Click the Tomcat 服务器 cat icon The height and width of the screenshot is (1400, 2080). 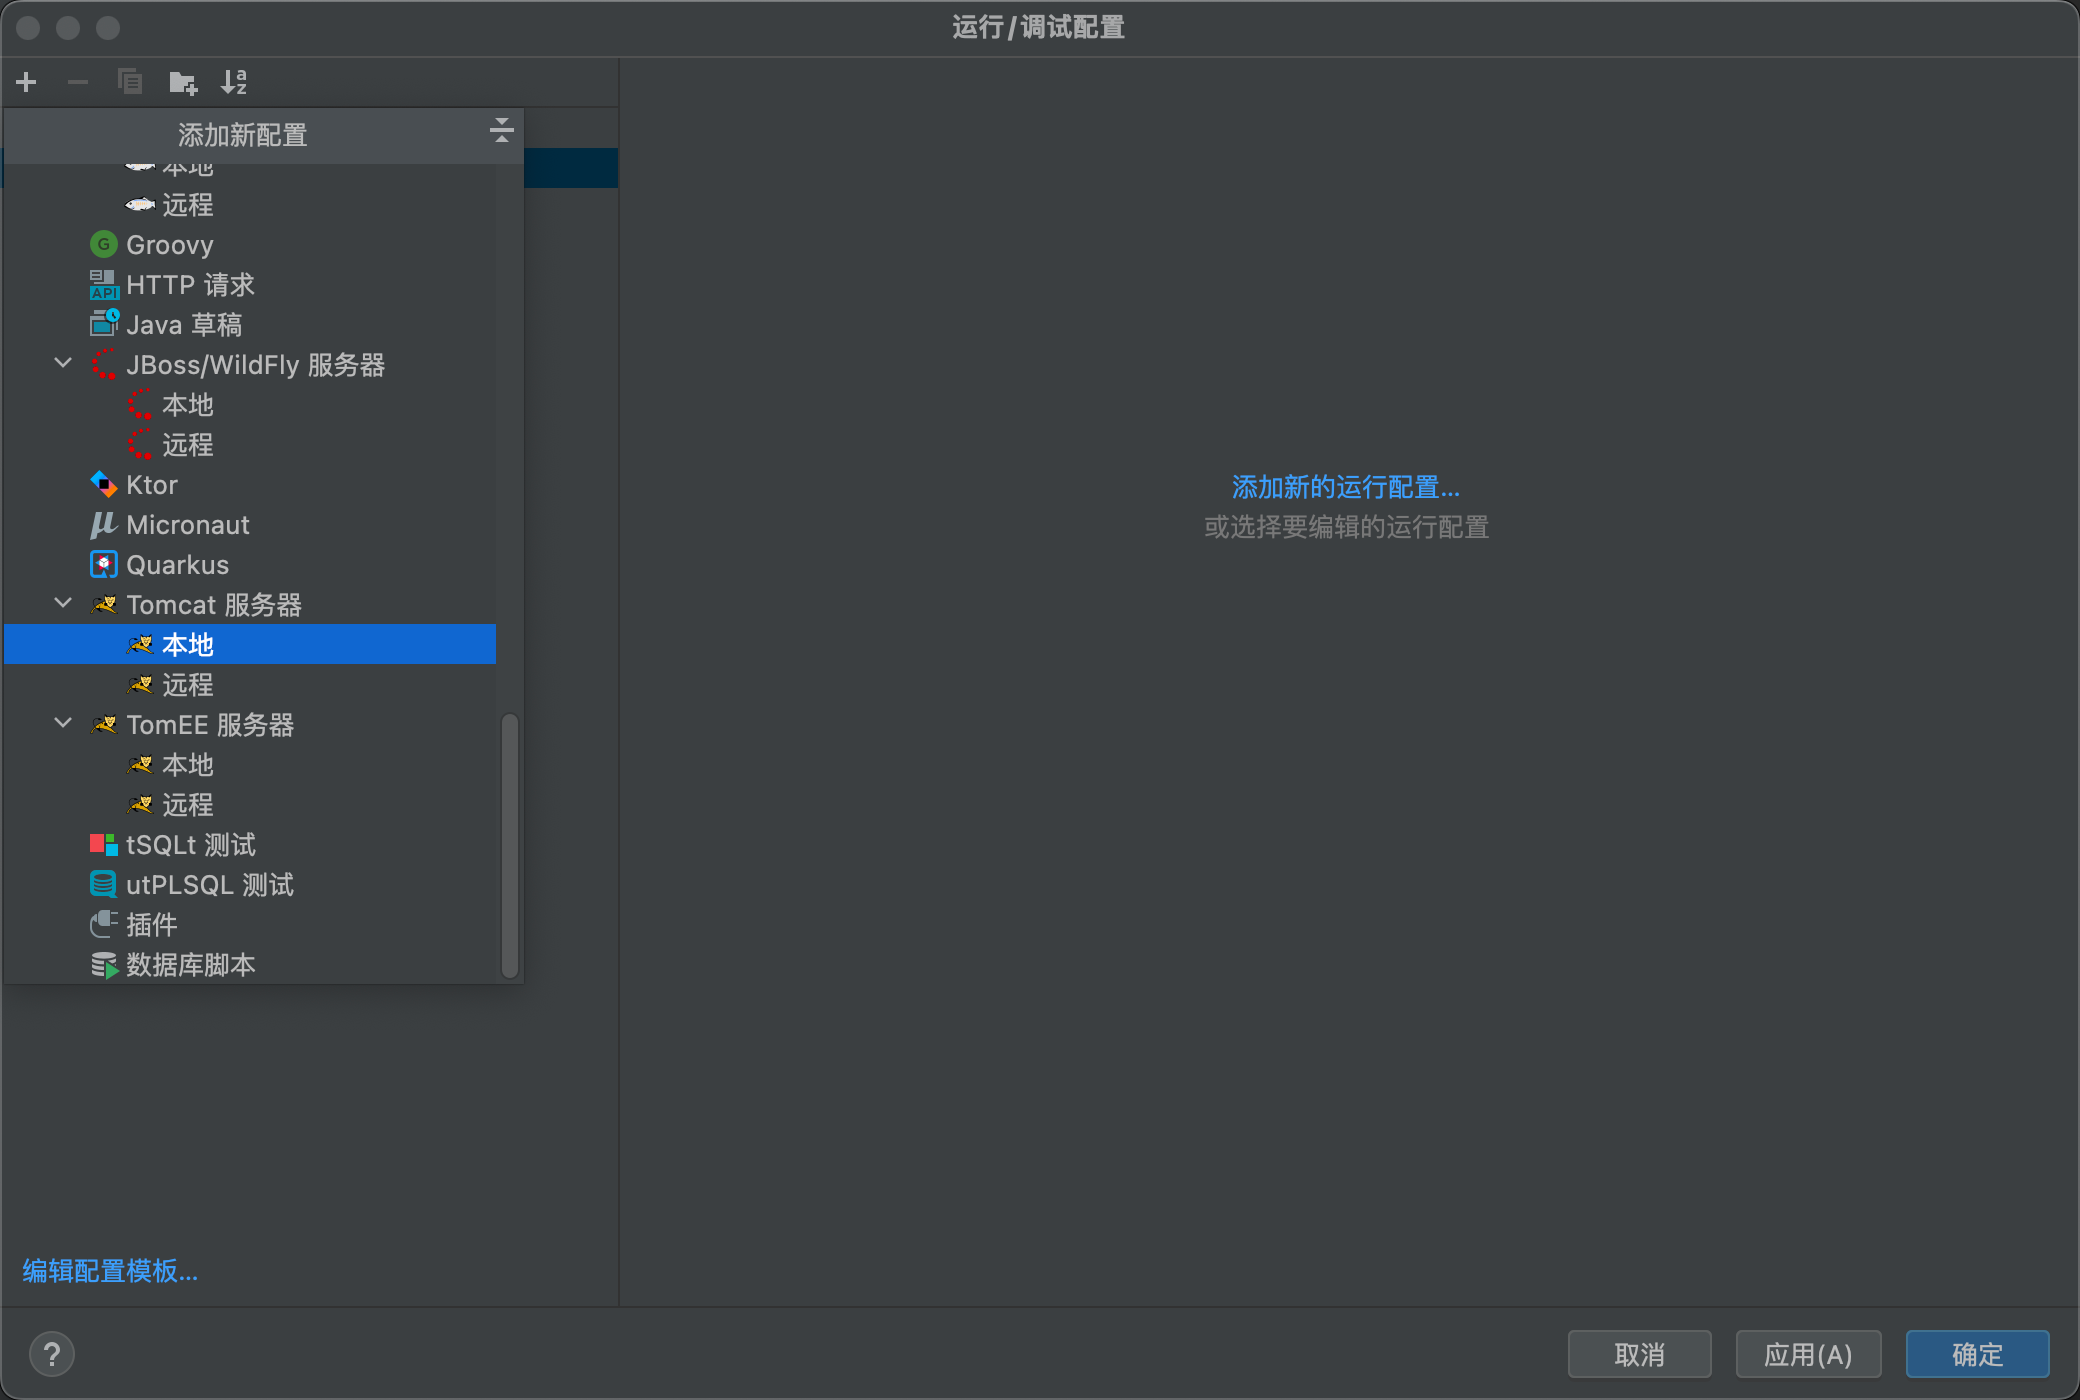104,604
